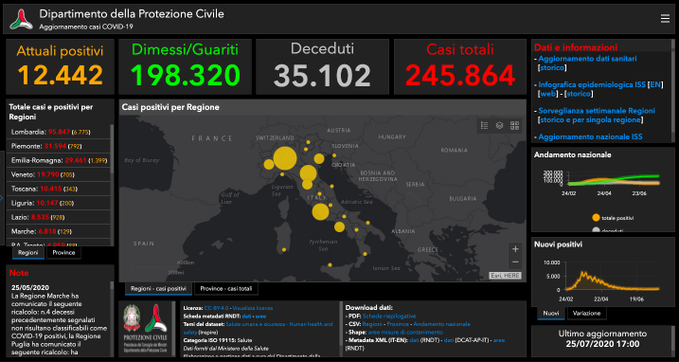679x362 pixels.
Task: Select the Piemonte row in regions list
Action: coord(58,146)
